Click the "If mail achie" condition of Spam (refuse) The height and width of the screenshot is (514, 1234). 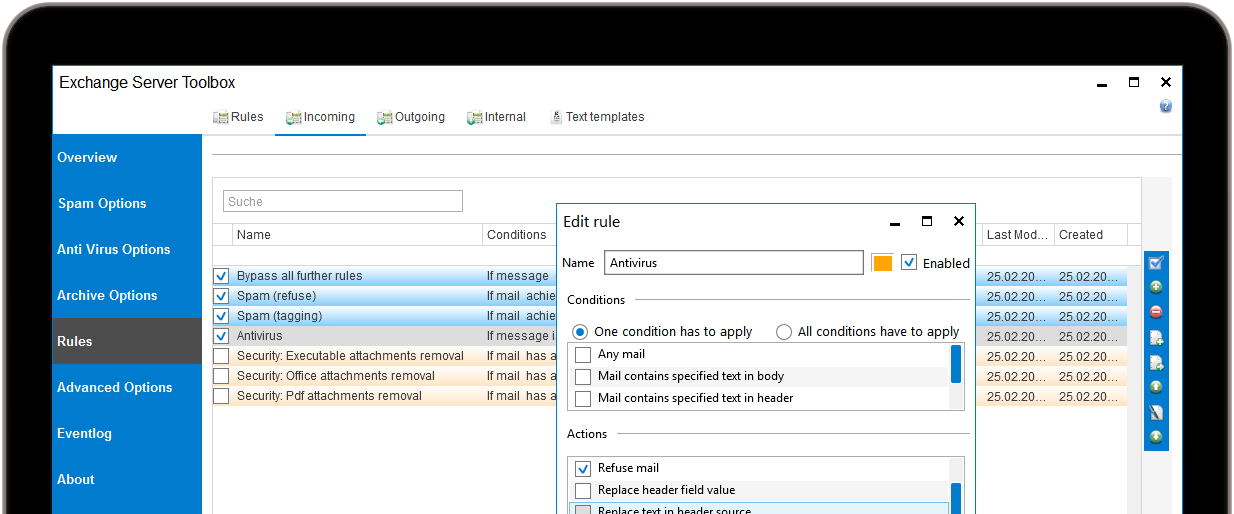tap(521, 296)
